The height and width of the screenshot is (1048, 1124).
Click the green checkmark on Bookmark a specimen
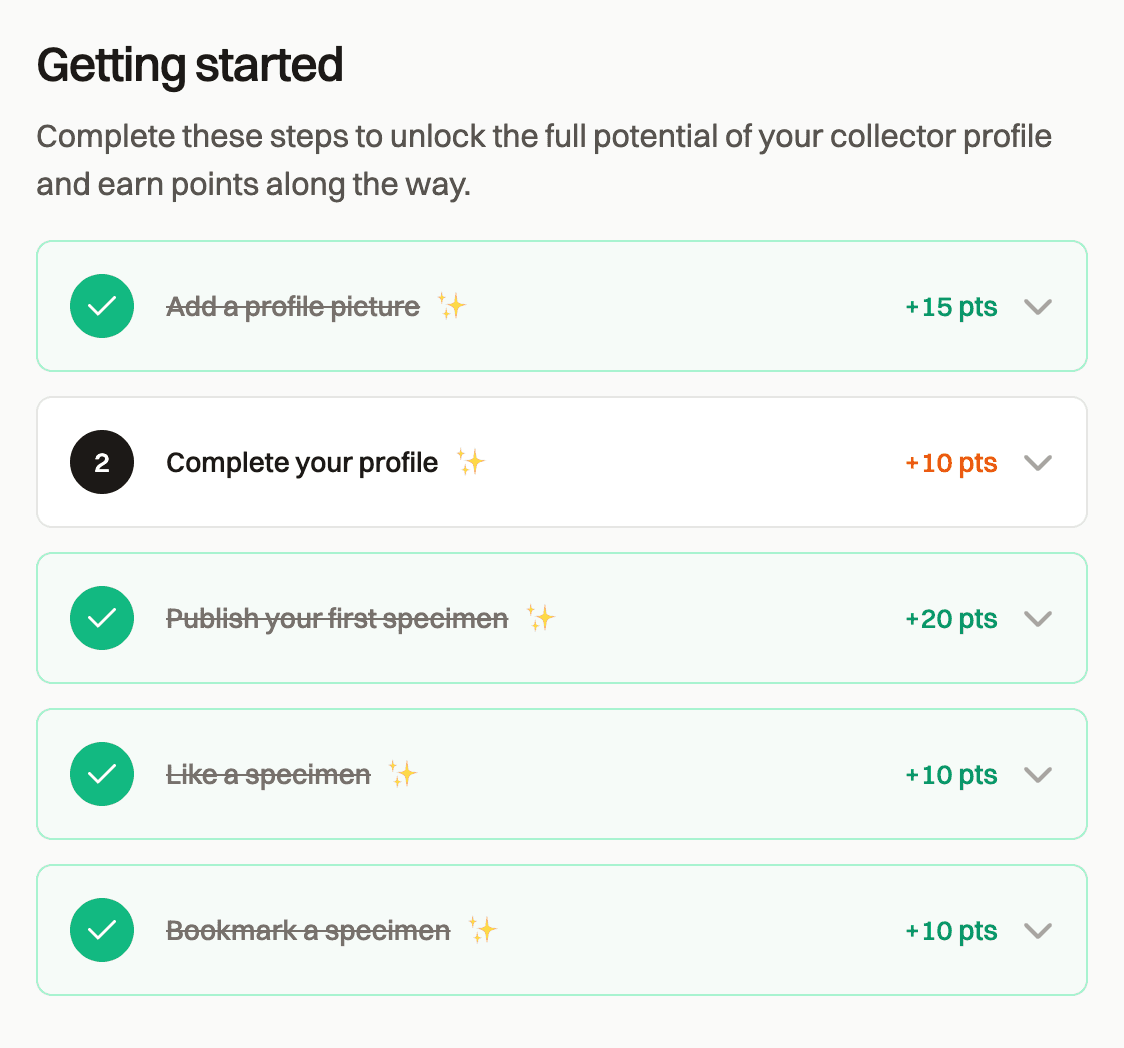102,929
